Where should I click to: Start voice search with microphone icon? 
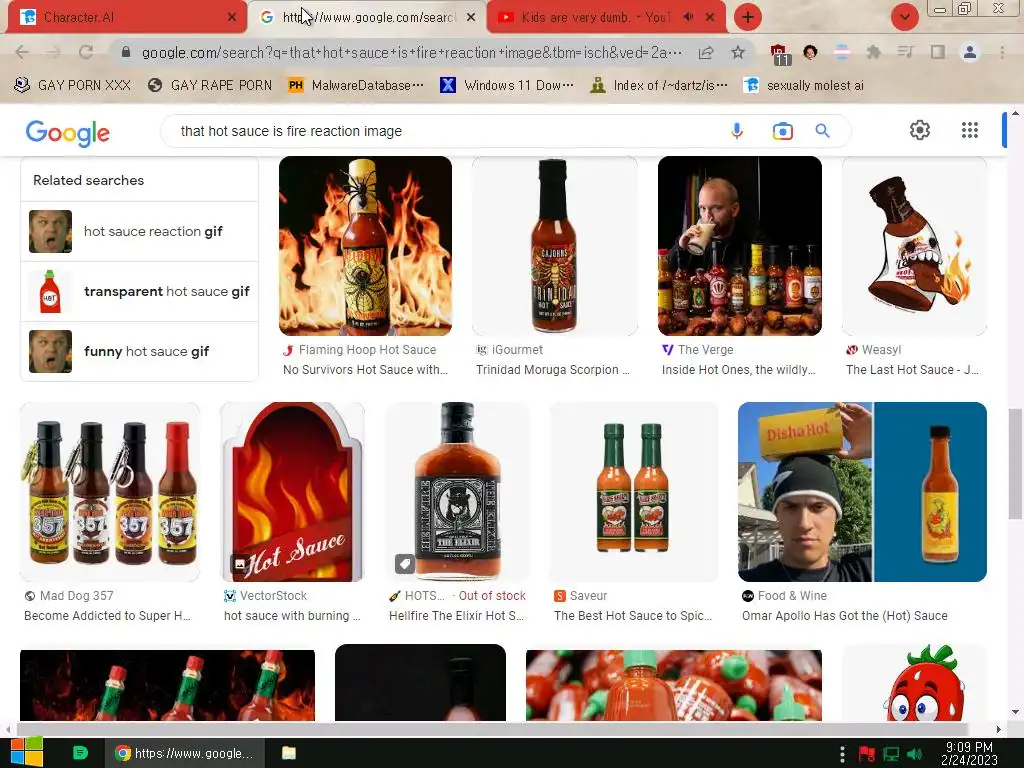[737, 131]
